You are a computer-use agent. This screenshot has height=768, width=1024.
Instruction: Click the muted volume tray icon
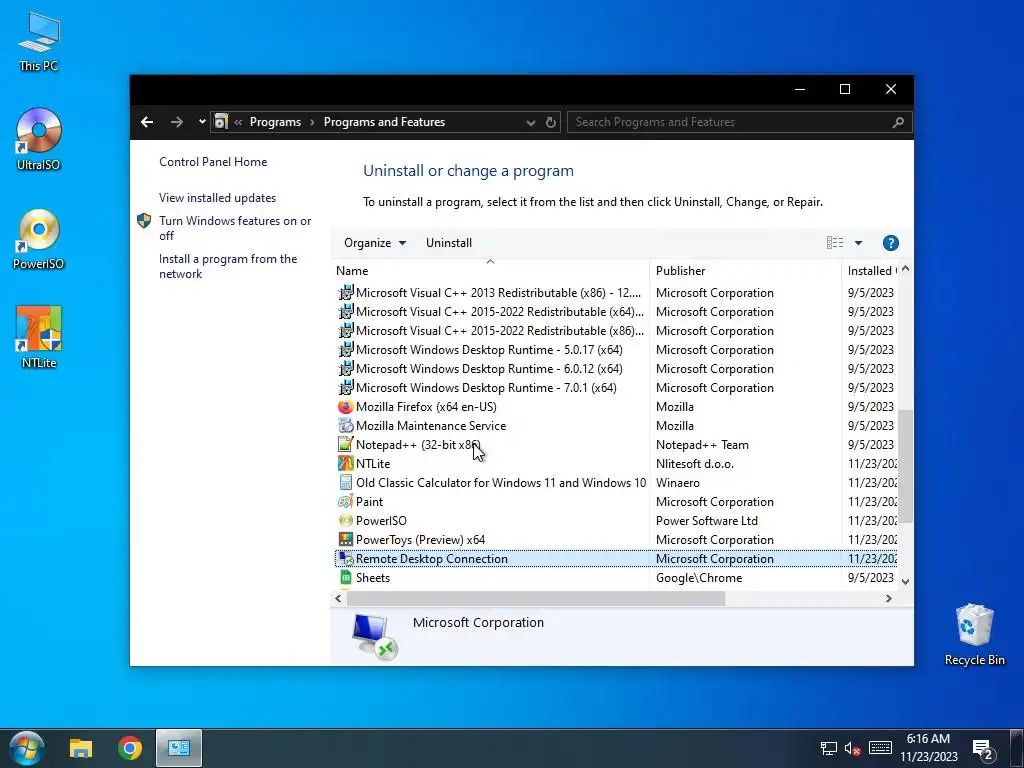tap(853, 748)
